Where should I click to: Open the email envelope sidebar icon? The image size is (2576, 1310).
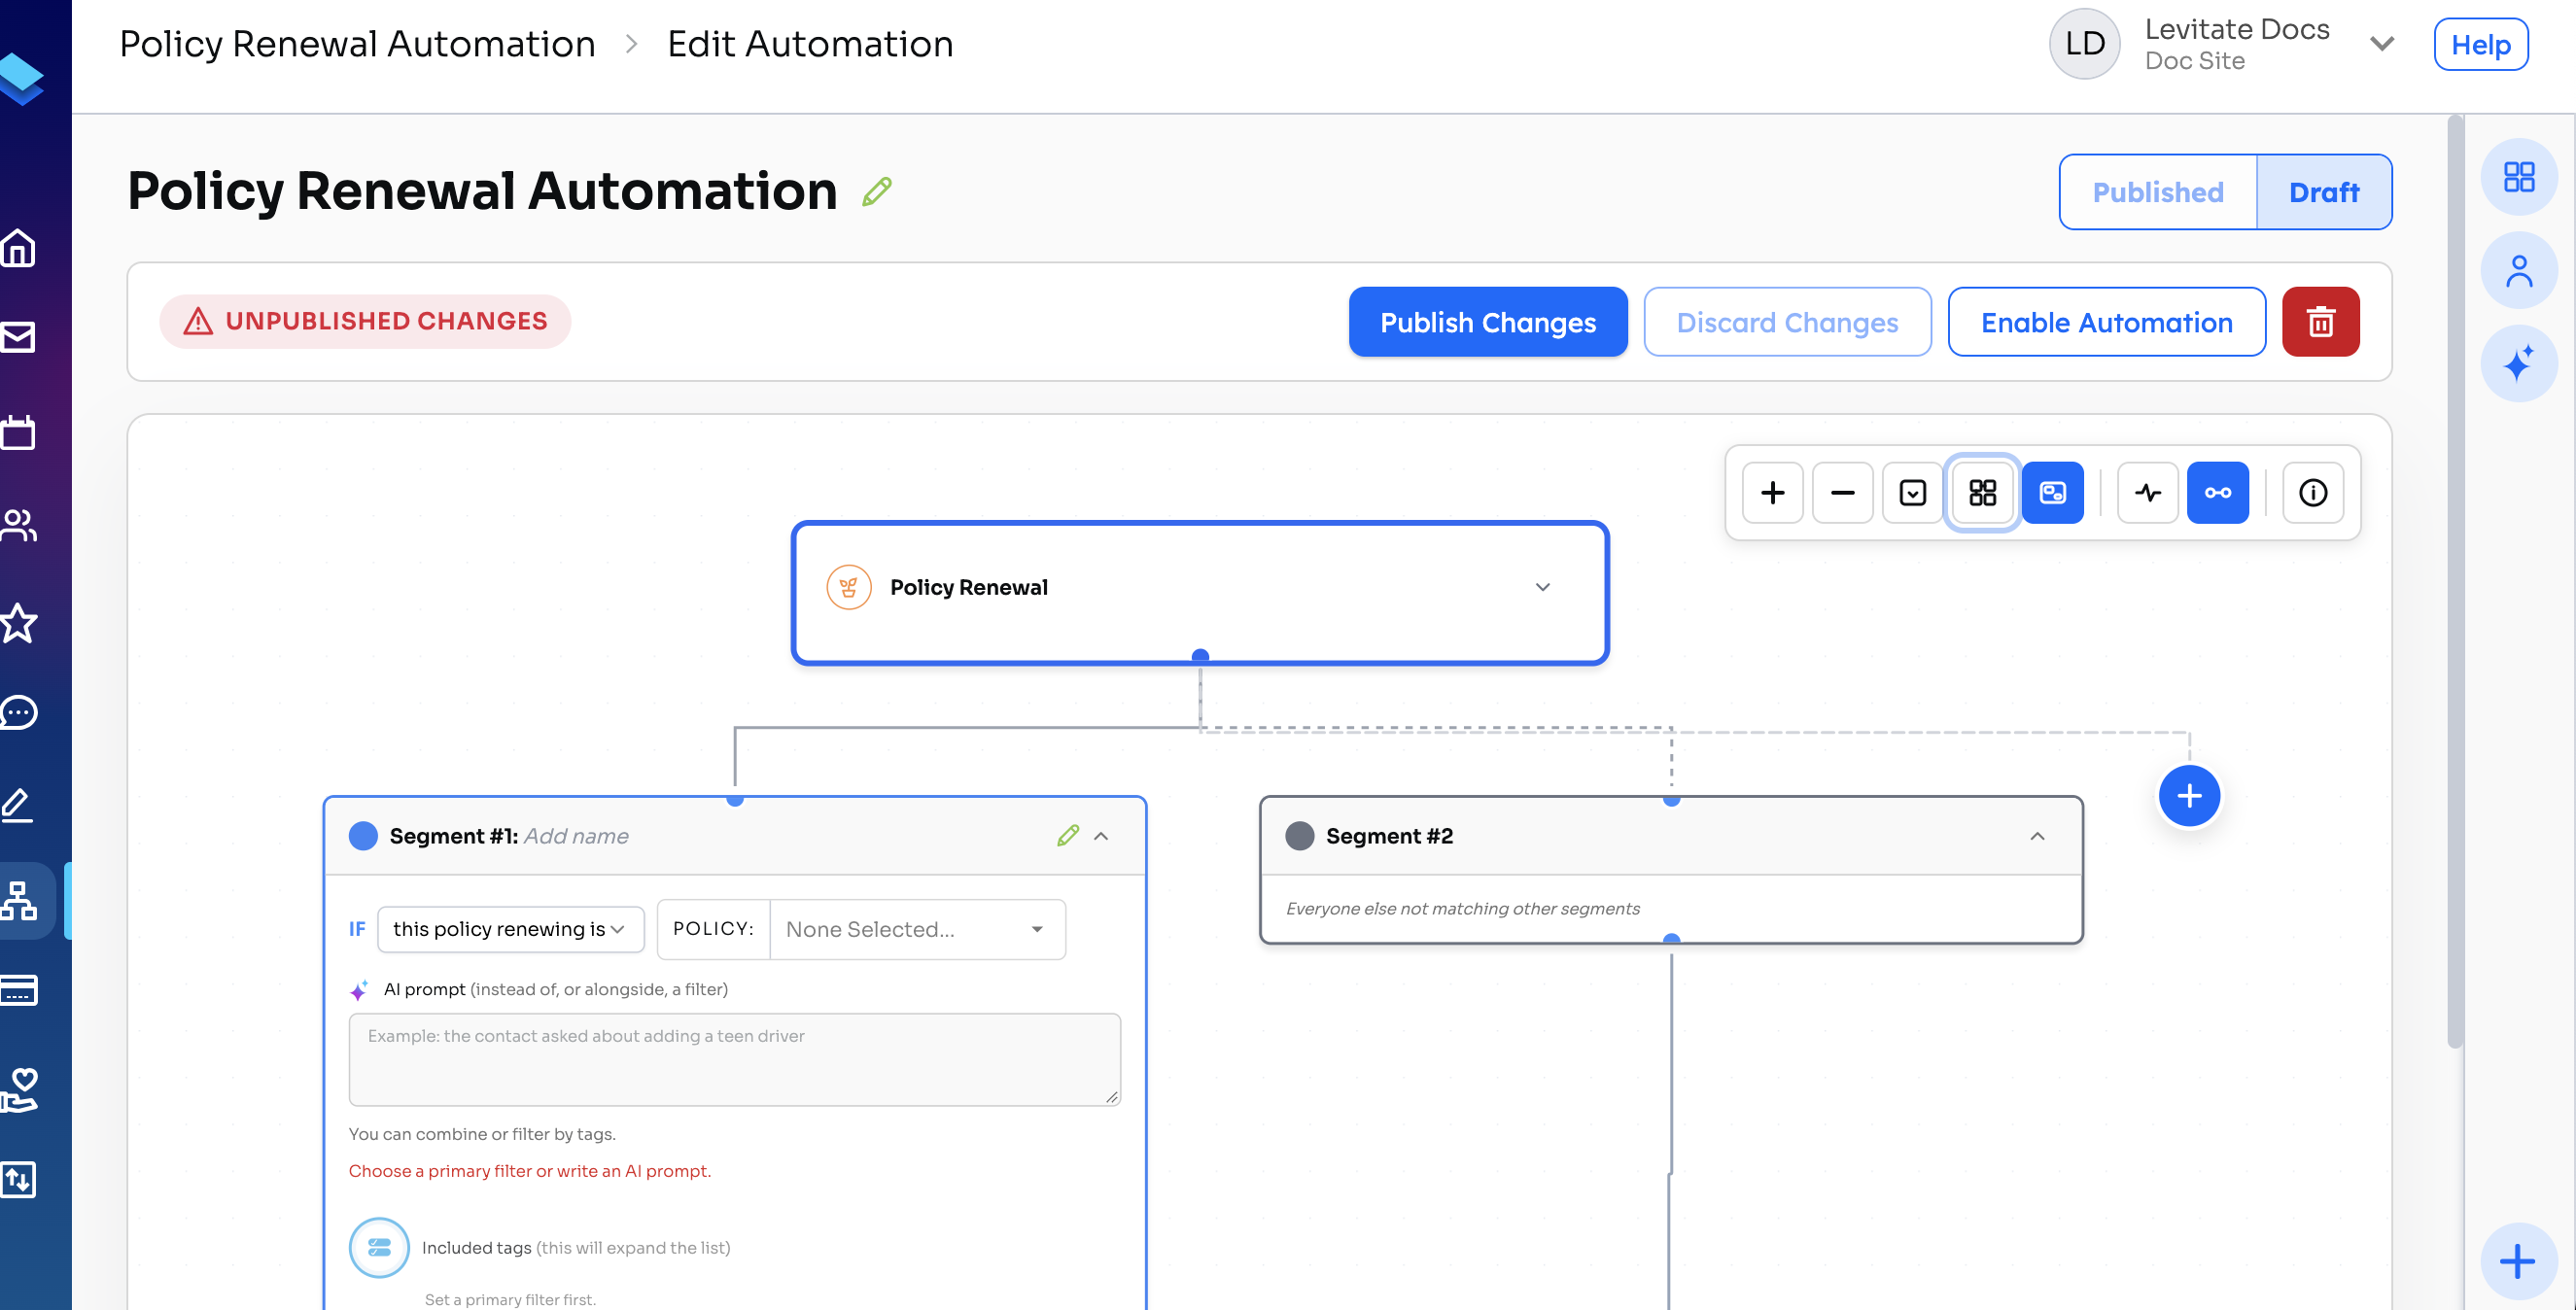coord(19,337)
